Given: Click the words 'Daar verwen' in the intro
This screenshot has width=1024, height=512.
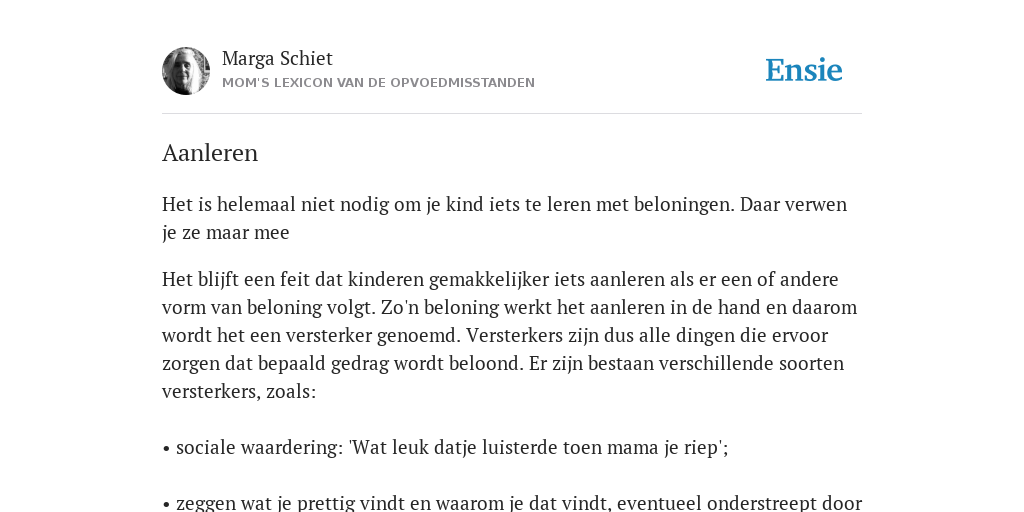Looking at the screenshot, I should pyautogui.click(x=793, y=204).
